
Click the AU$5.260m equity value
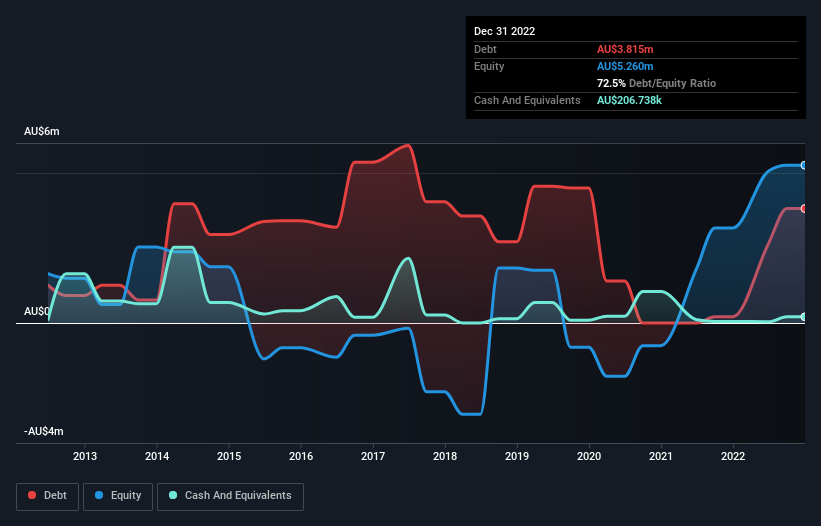[625, 66]
